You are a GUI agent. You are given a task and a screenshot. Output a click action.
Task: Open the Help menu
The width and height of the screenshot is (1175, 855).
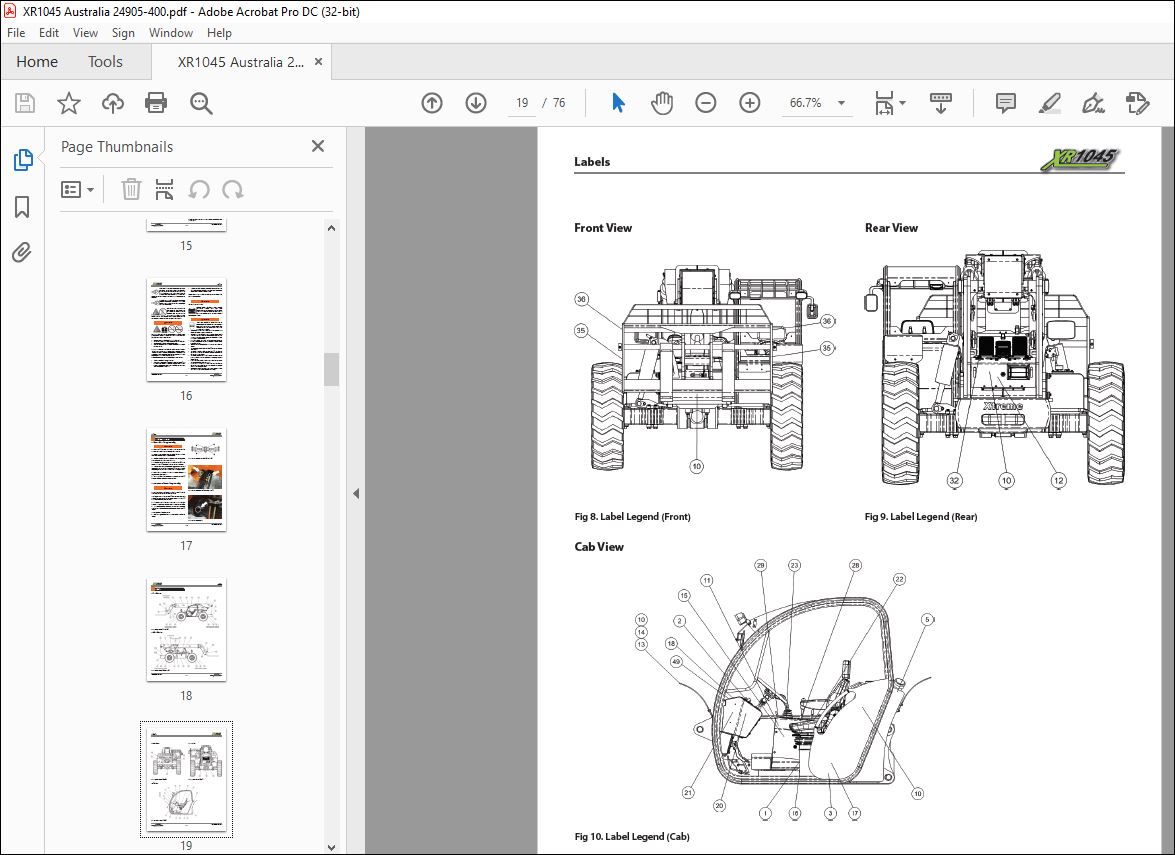[x=219, y=33]
